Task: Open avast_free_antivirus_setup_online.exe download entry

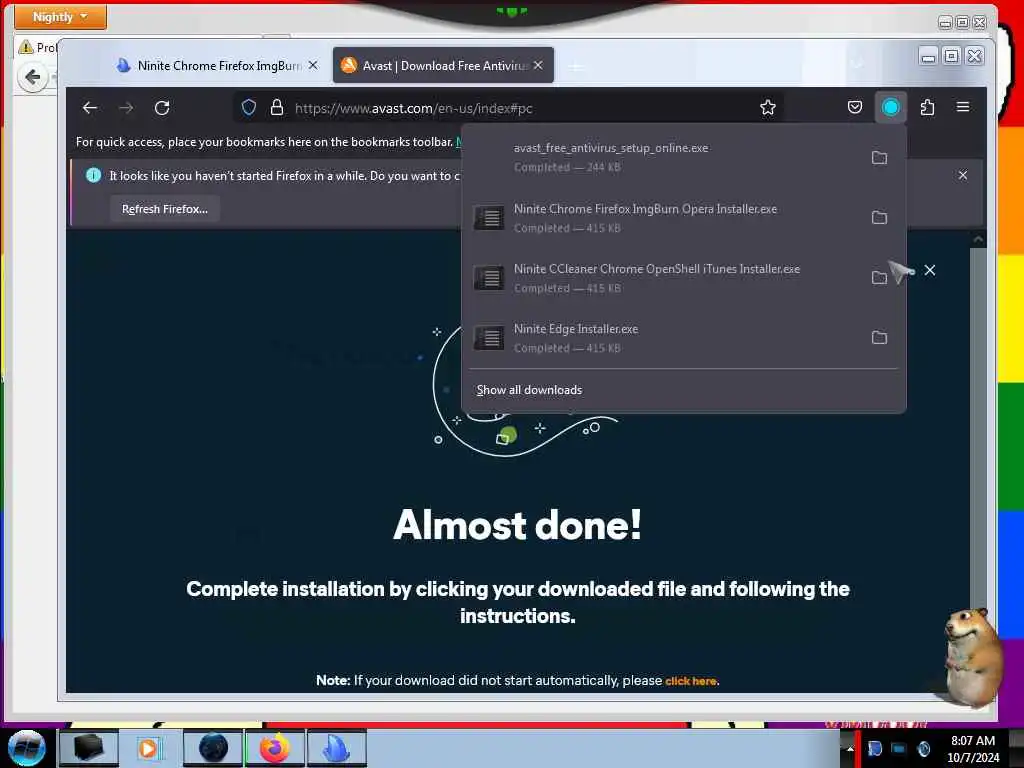Action: click(x=665, y=157)
